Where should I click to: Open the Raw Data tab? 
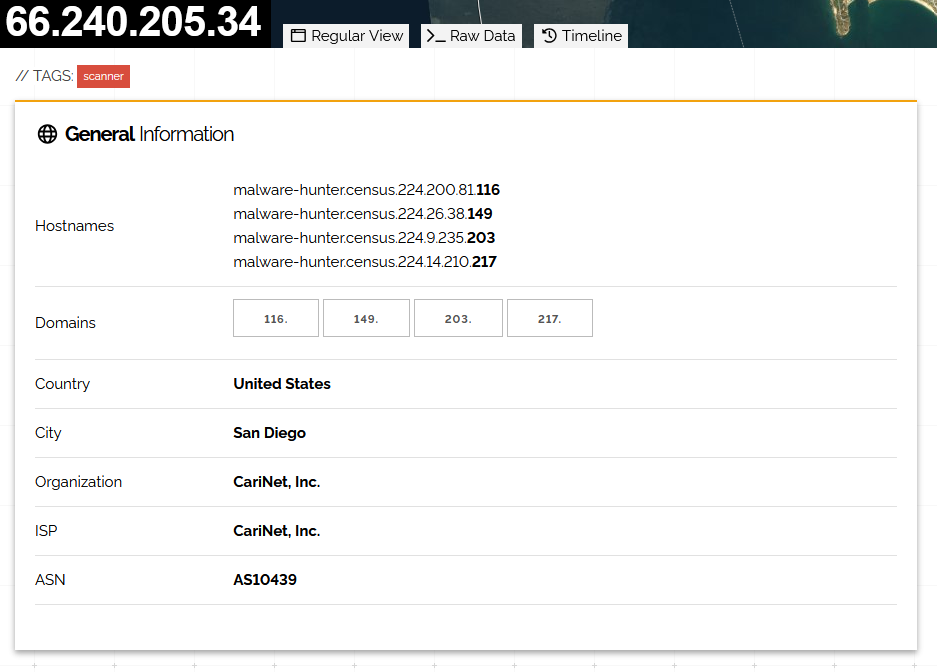pyautogui.click(x=471, y=36)
